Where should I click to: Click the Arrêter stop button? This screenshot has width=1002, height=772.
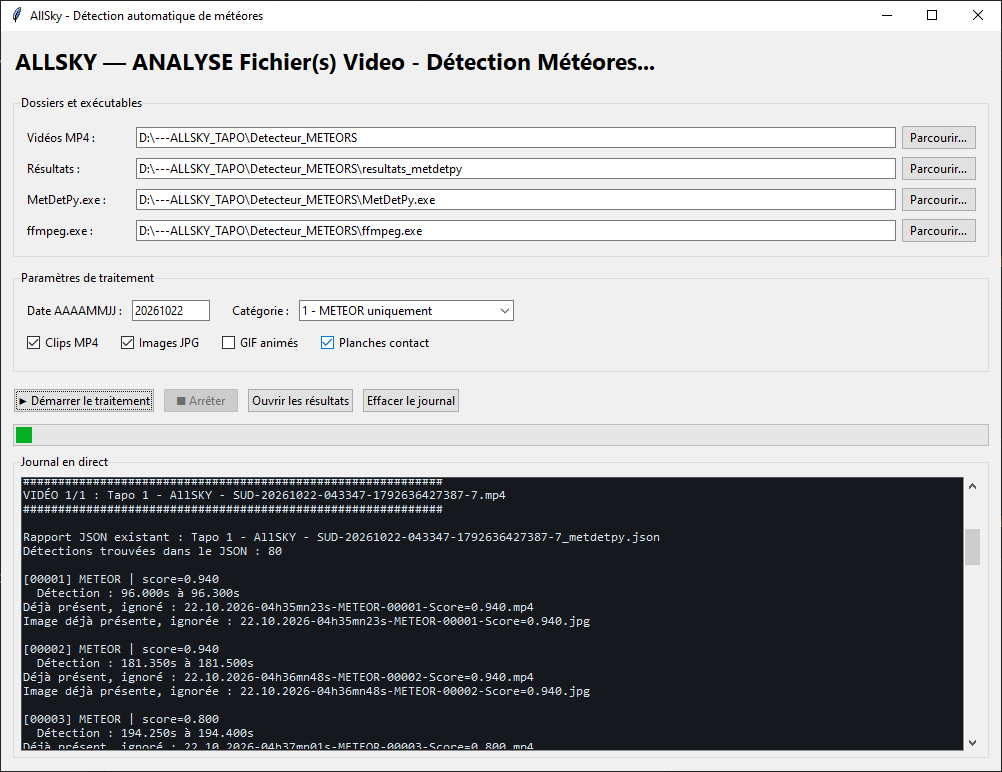pos(201,401)
